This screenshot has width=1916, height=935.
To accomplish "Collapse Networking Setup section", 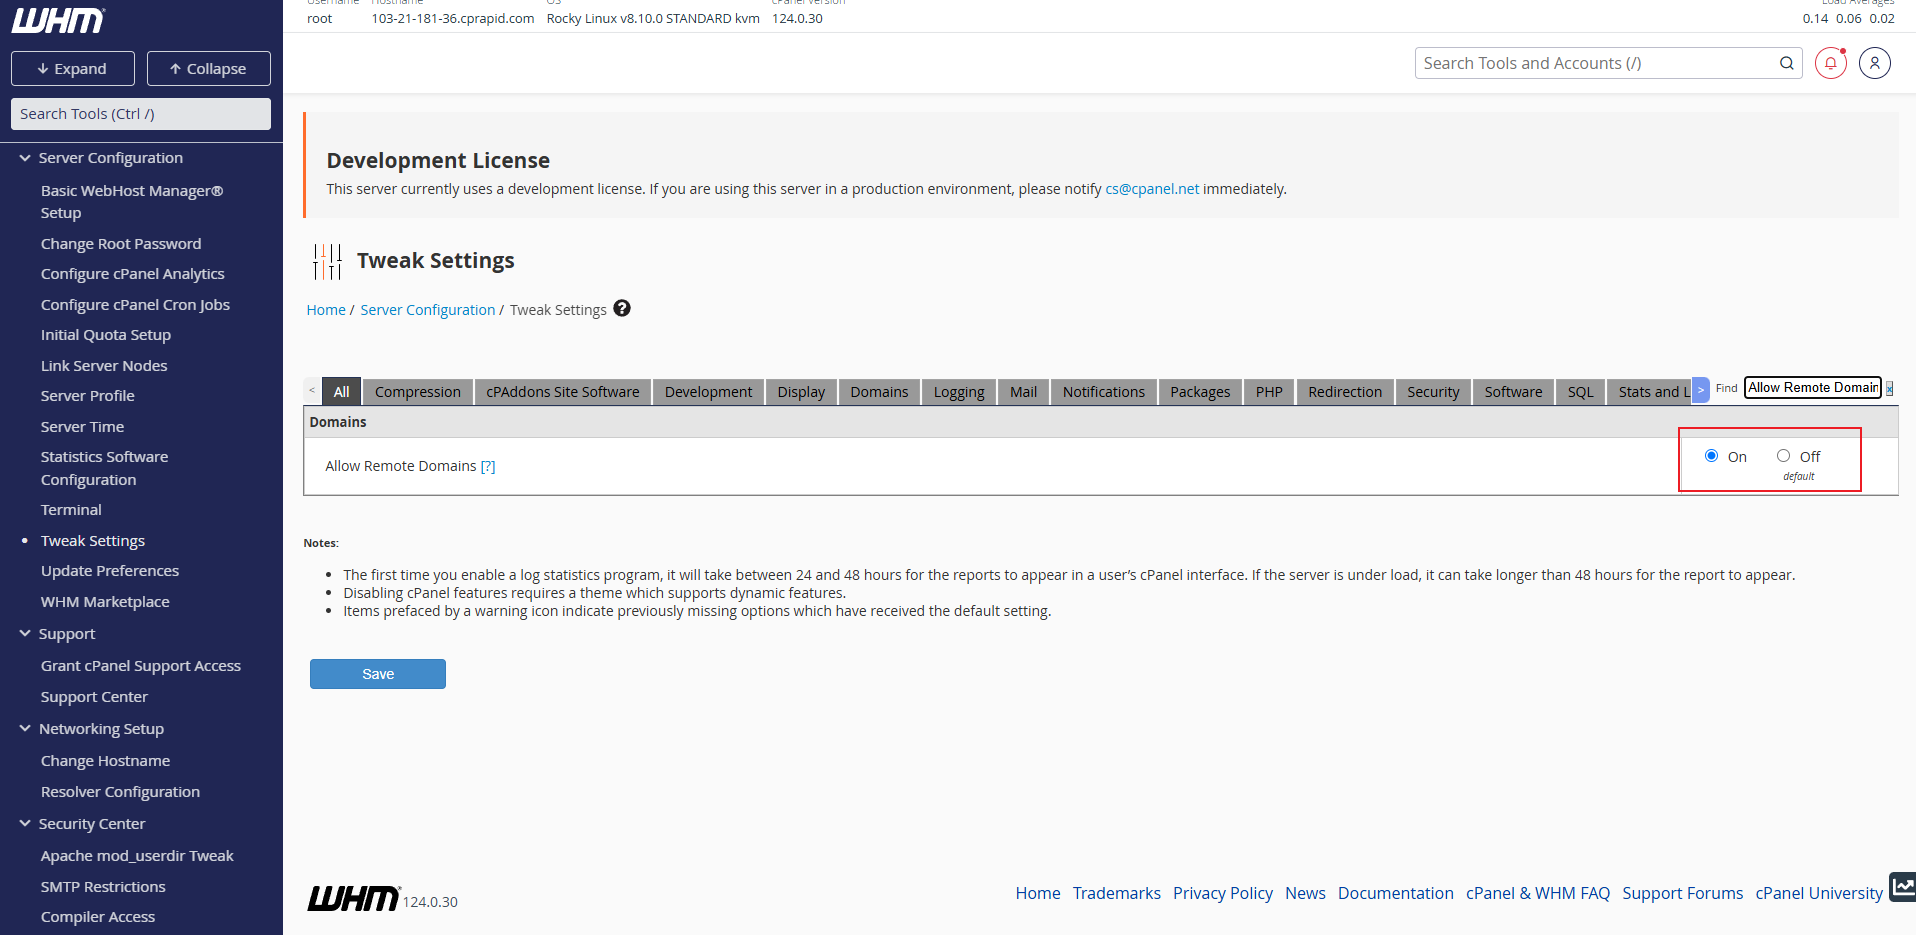I will (25, 729).
